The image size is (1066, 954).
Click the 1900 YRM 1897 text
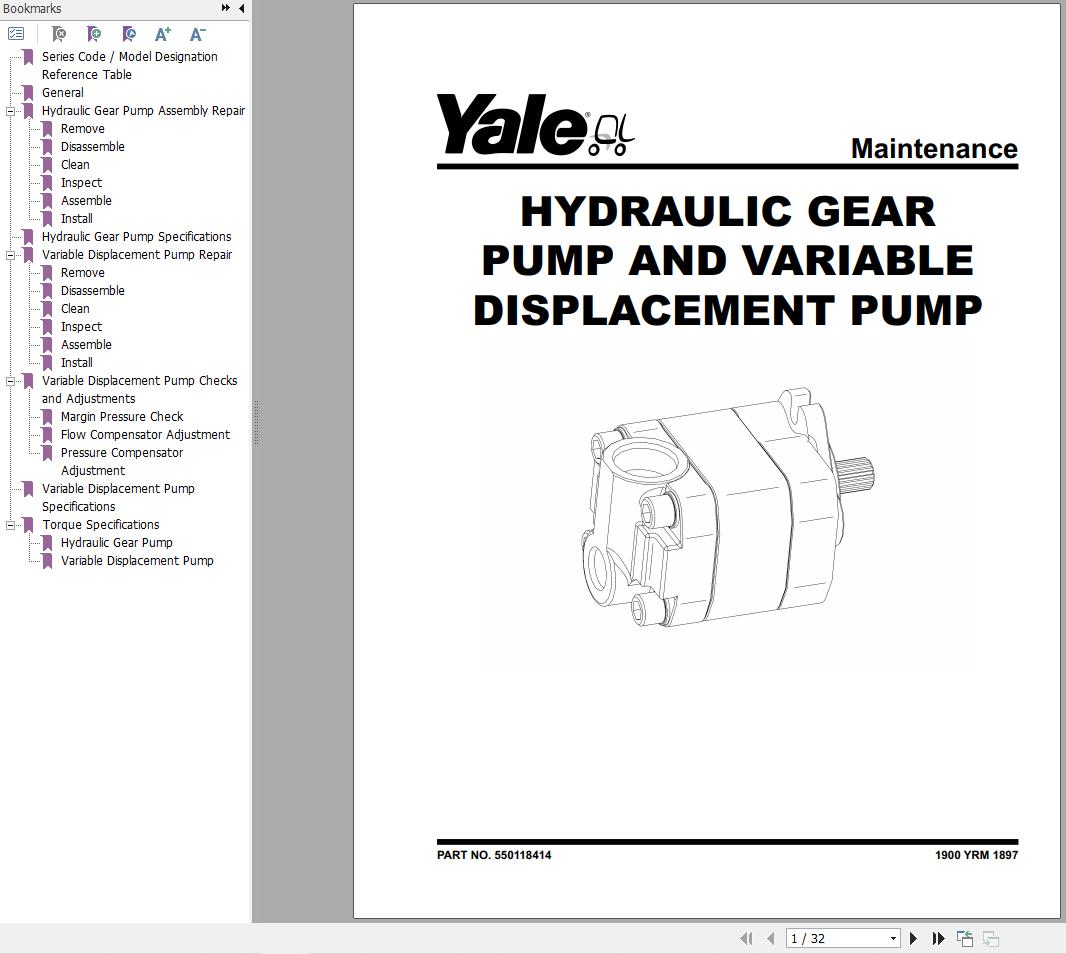[x=976, y=855]
